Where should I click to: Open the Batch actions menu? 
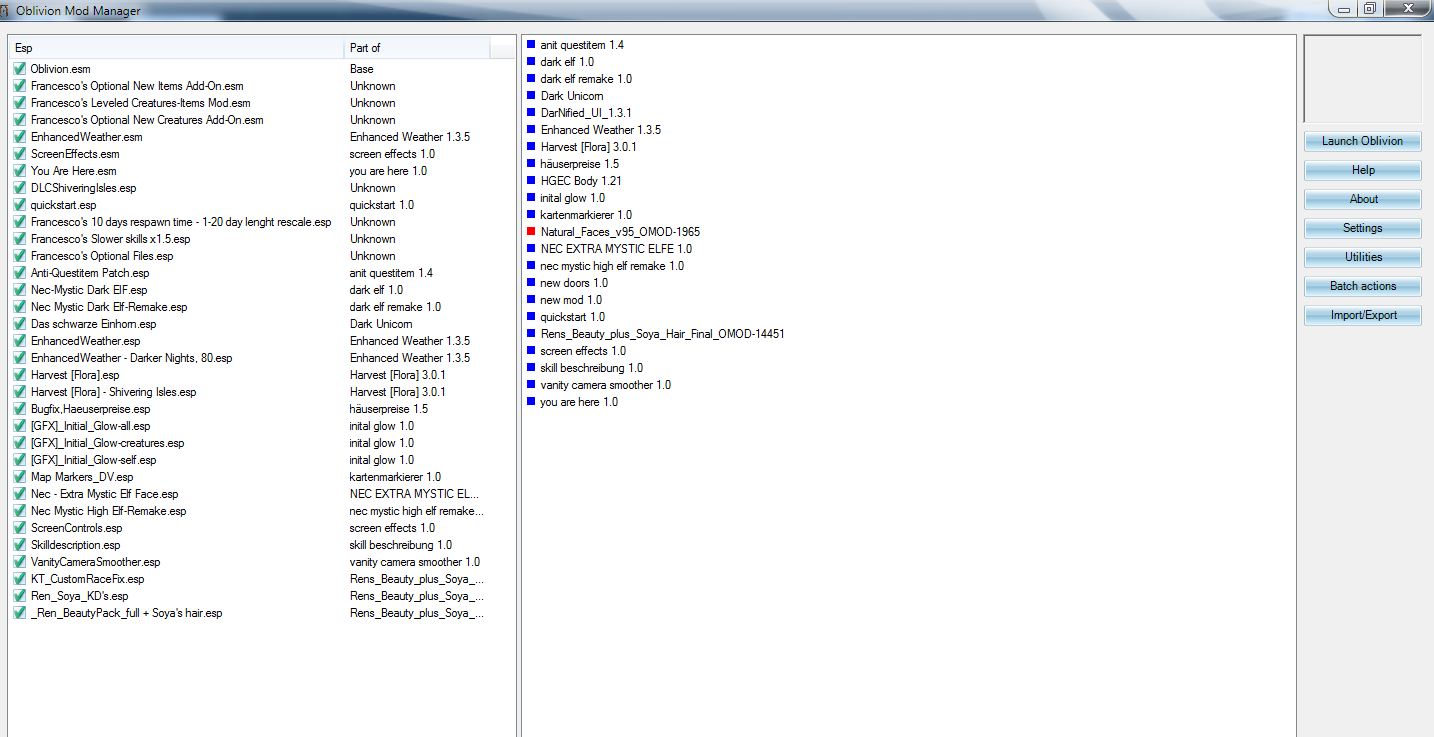pos(1362,286)
